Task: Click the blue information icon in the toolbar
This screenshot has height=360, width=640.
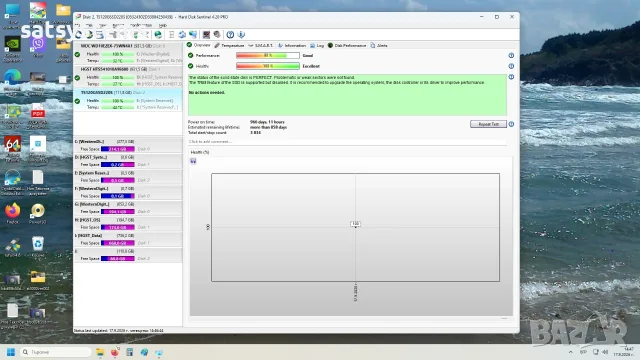Action: click(241, 35)
